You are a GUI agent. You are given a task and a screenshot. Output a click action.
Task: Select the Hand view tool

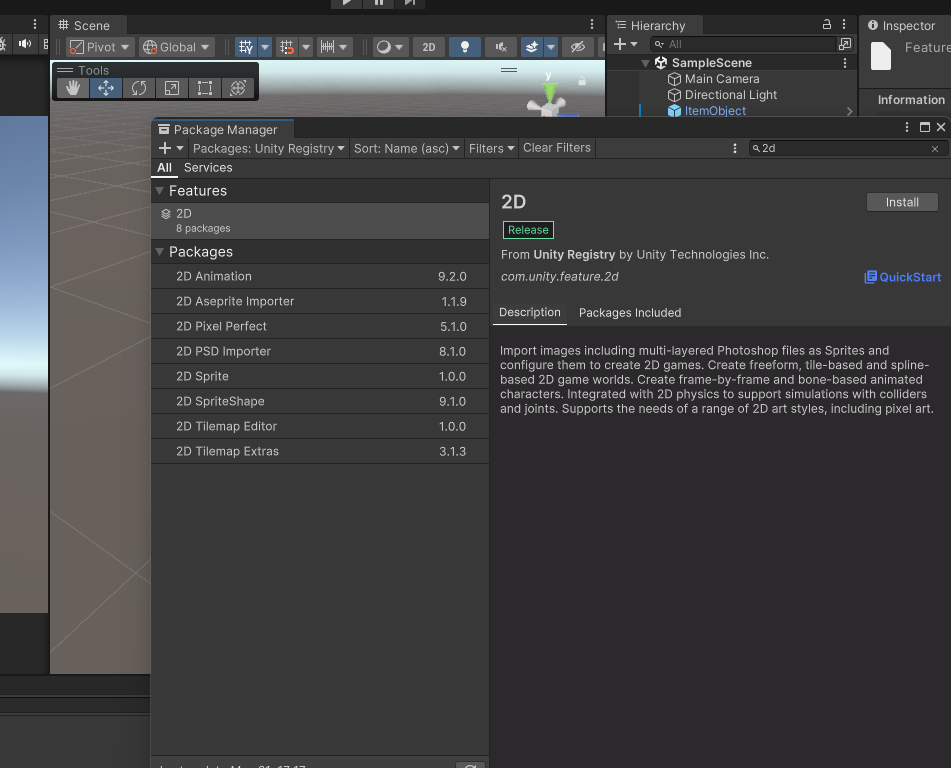[x=73, y=88]
